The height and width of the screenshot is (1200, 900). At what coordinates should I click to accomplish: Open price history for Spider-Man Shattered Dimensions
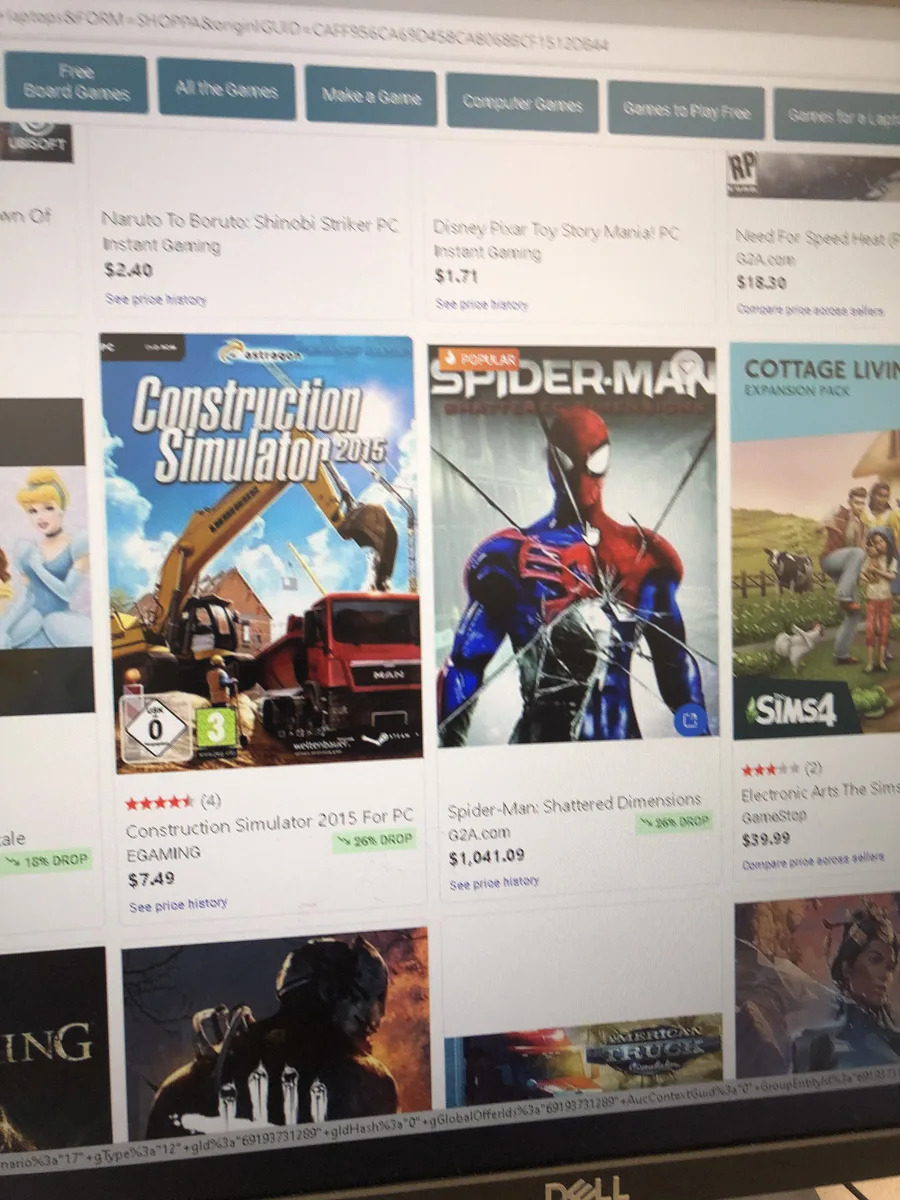coord(494,883)
